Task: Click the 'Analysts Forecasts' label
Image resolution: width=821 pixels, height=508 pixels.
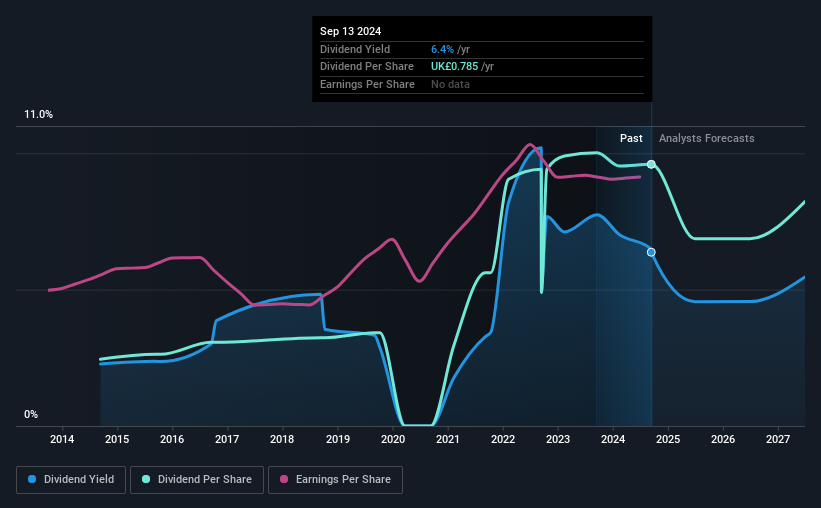Action: click(x=706, y=138)
